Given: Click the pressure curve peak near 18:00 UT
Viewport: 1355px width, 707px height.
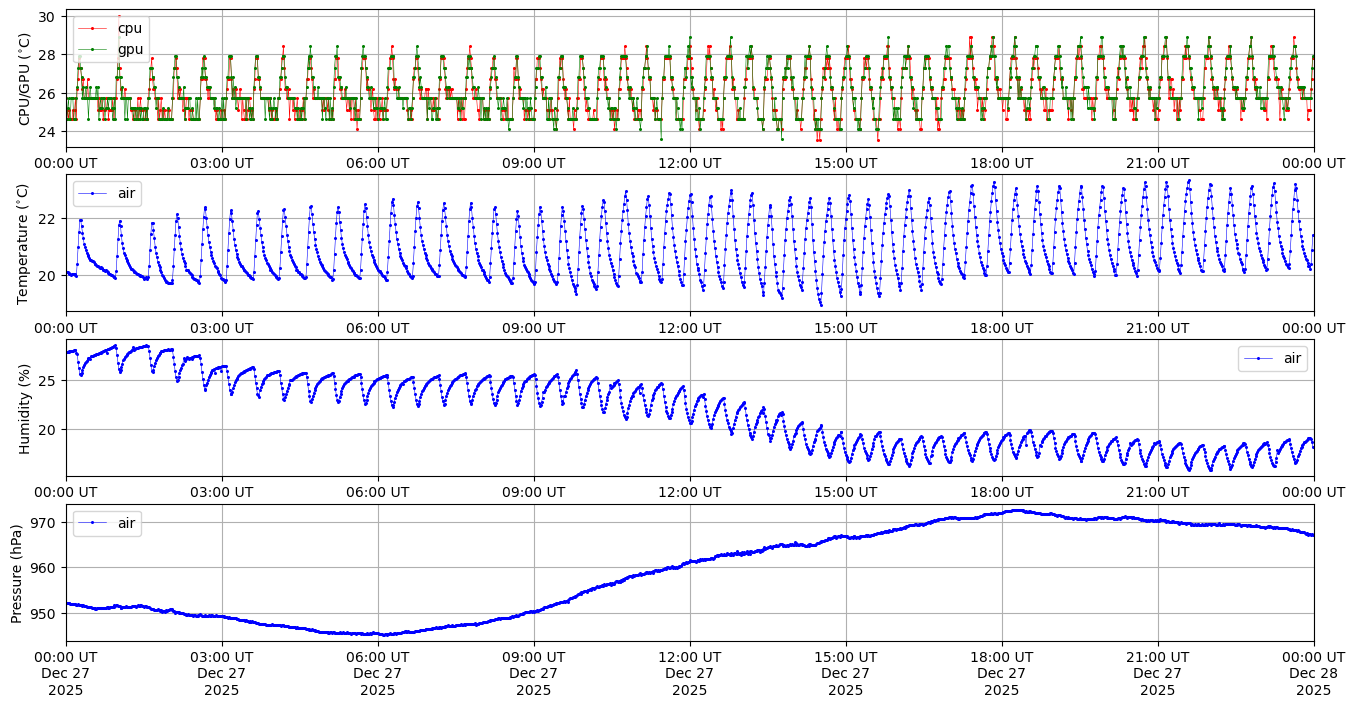Looking at the screenshot, I should (x=1016, y=511).
